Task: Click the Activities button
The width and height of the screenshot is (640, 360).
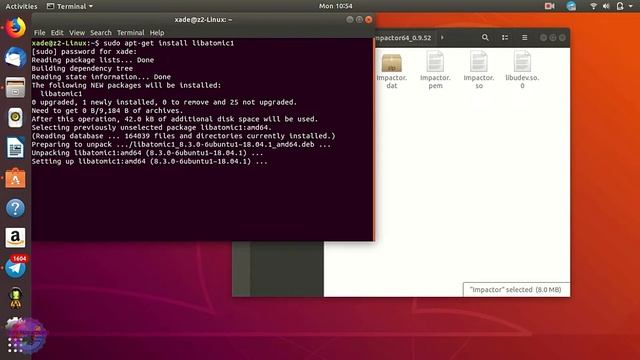Action: tap(21, 6)
